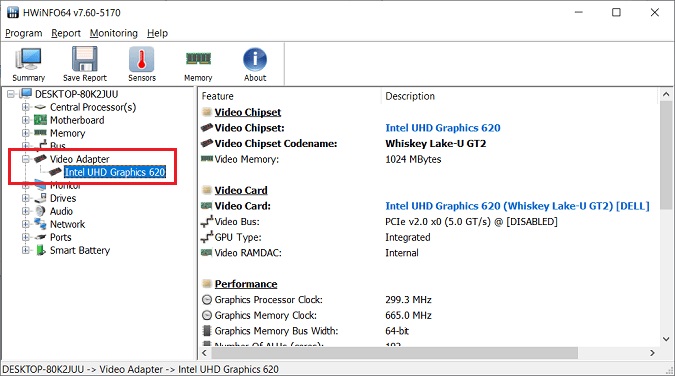Open the Program menu

click(x=24, y=33)
